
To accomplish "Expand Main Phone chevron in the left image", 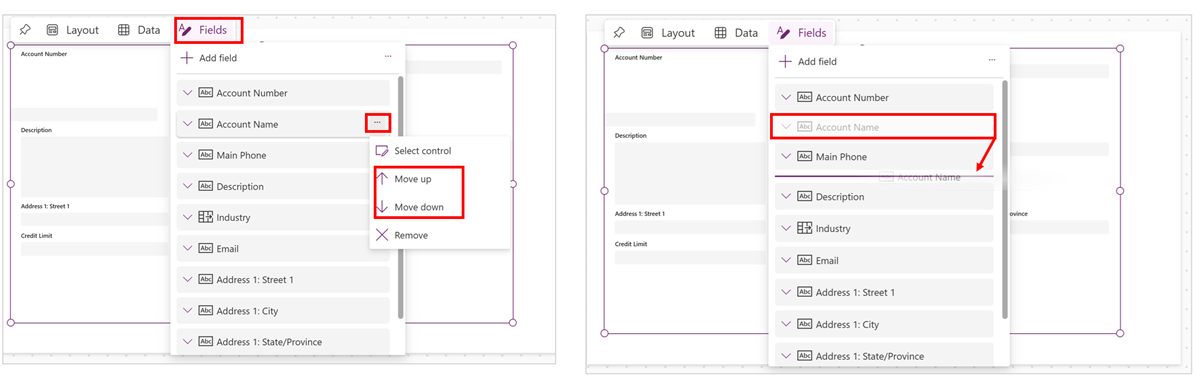I will [x=187, y=155].
